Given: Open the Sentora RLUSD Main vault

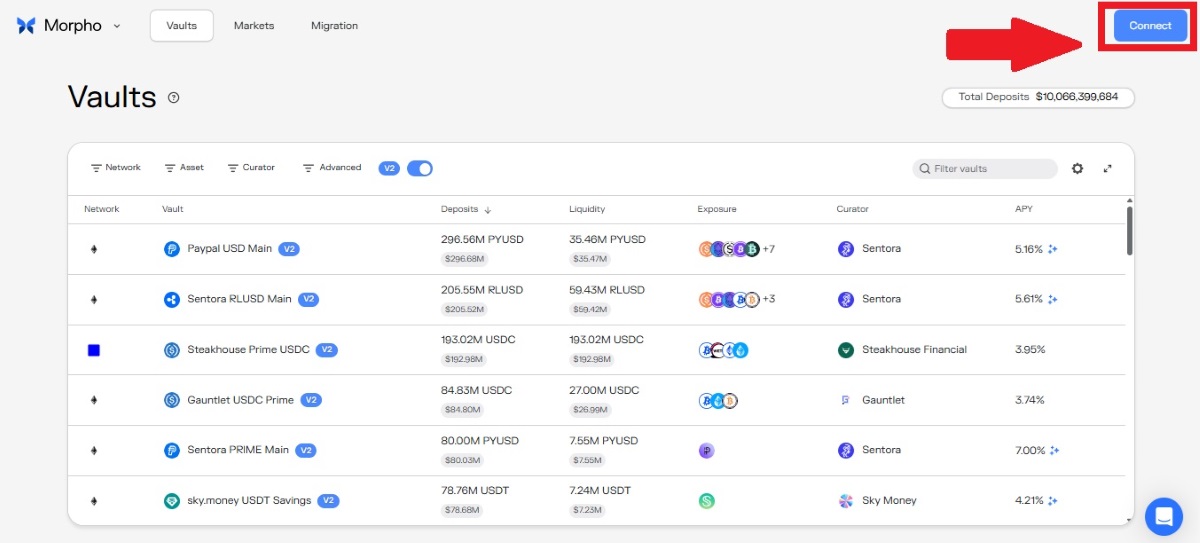Looking at the screenshot, I should point(239,299).
